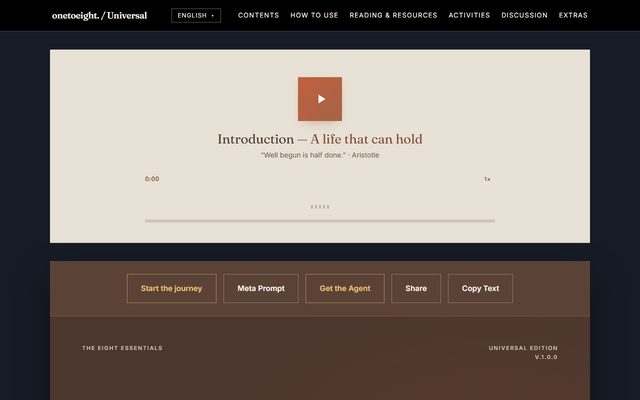Viewport: 640px width, 400px height.
Task: Open the HOW TO USE menu item
Action: click(x=314, y=15)
